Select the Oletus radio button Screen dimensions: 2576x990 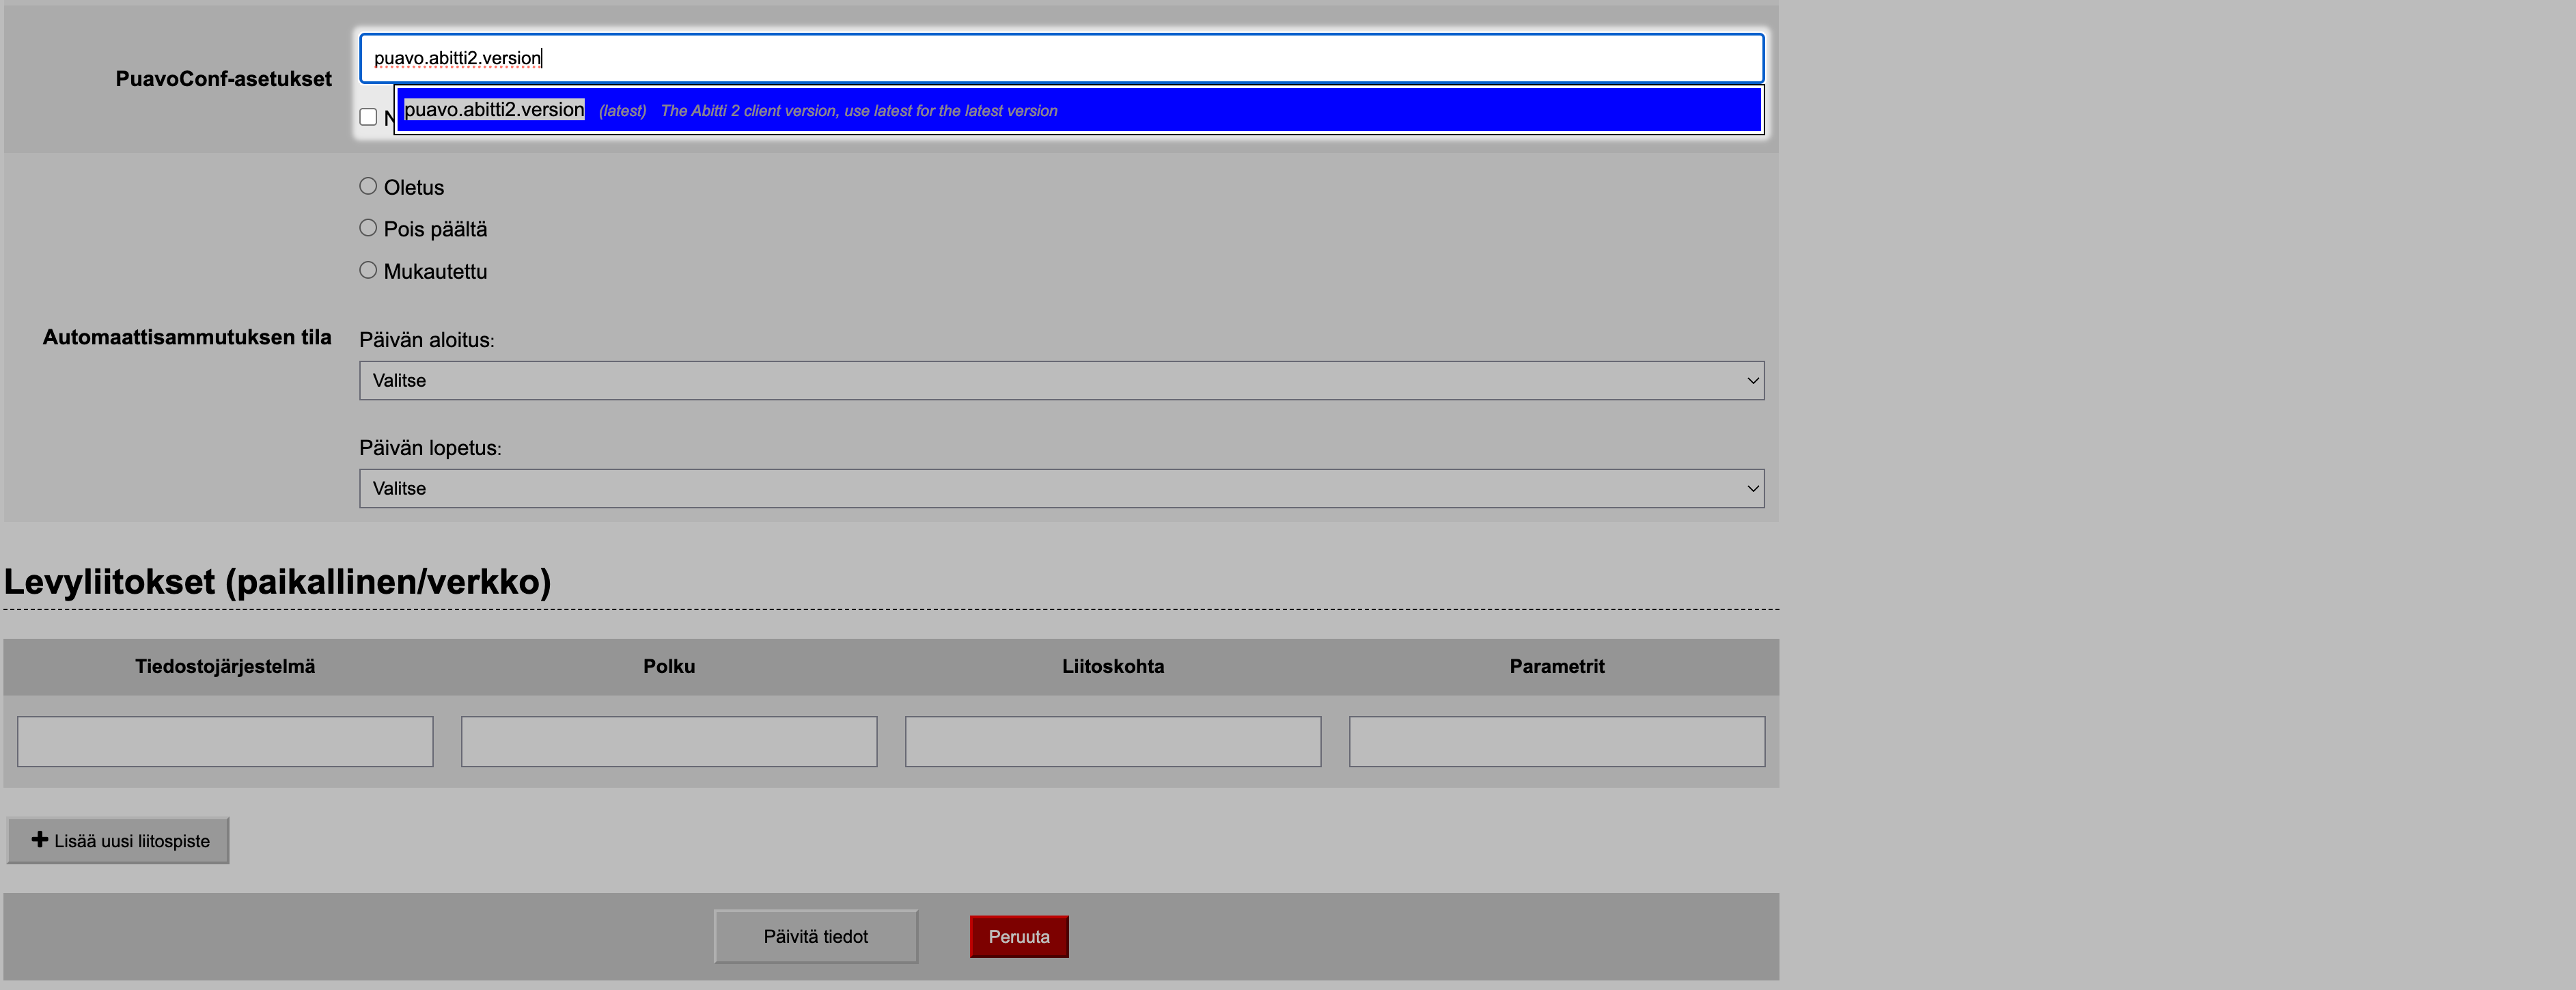368,186
